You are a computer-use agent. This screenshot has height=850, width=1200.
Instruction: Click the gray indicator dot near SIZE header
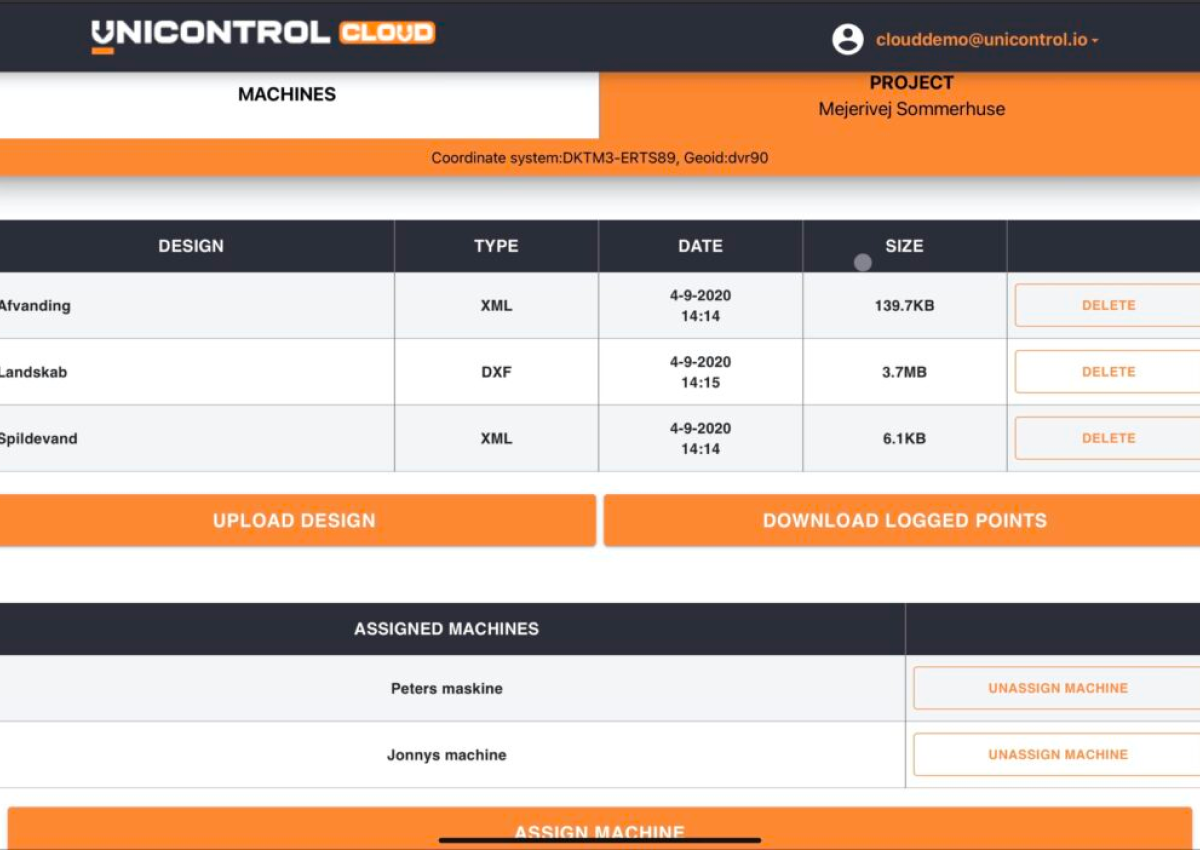pos(861,262)
